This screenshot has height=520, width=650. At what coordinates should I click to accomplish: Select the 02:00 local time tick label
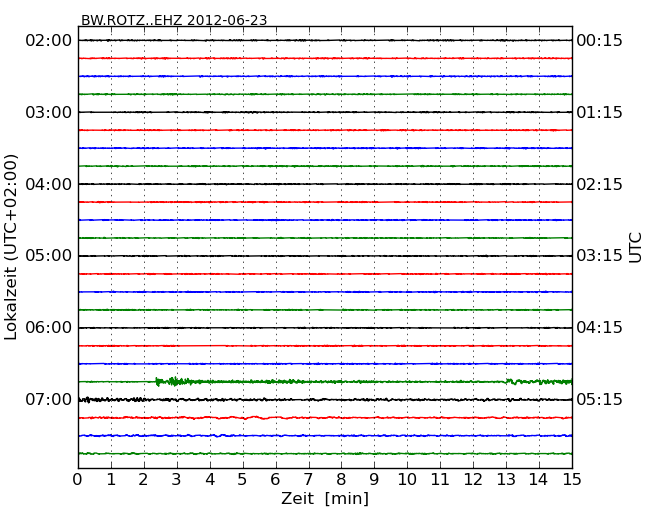tap(49, 40)
